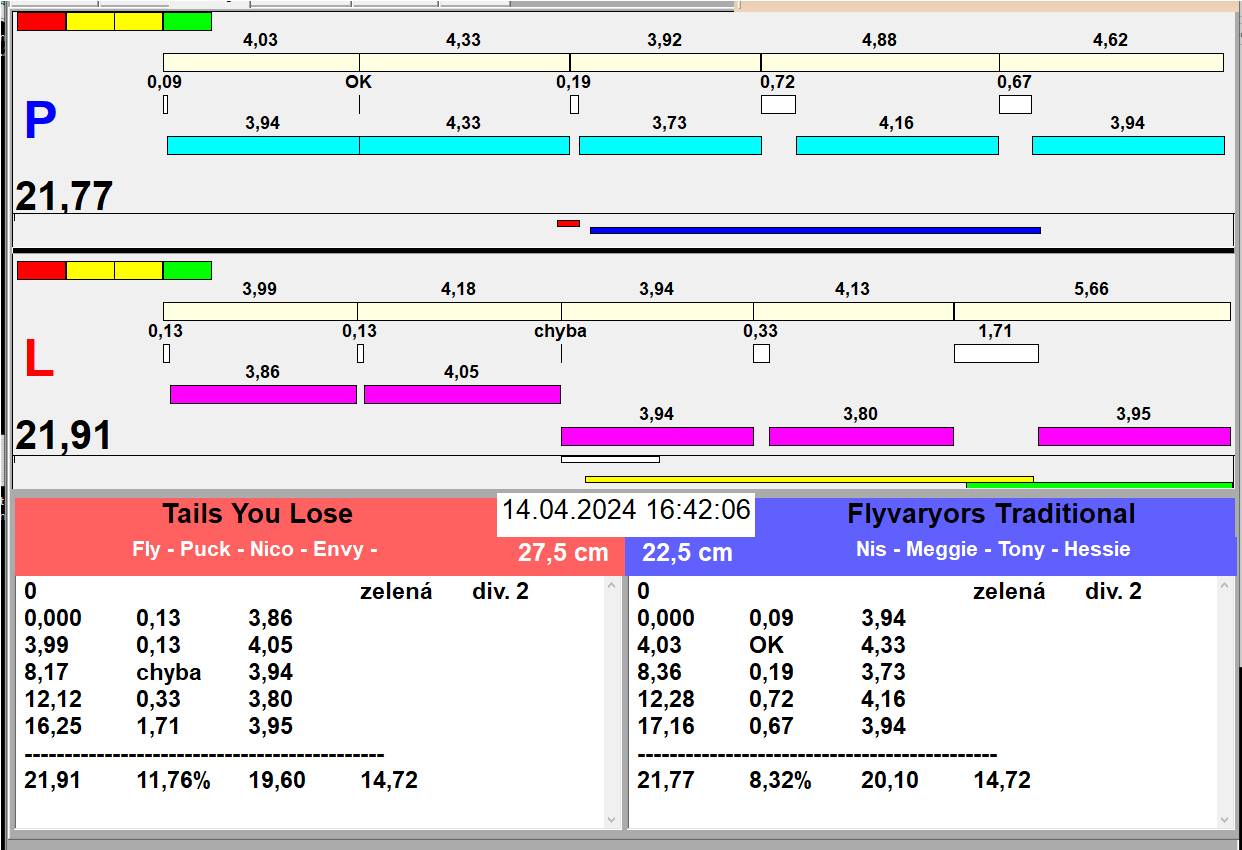Click the 27,5 cm jump height label
1242x850 pixels.
tap(563, 553)
